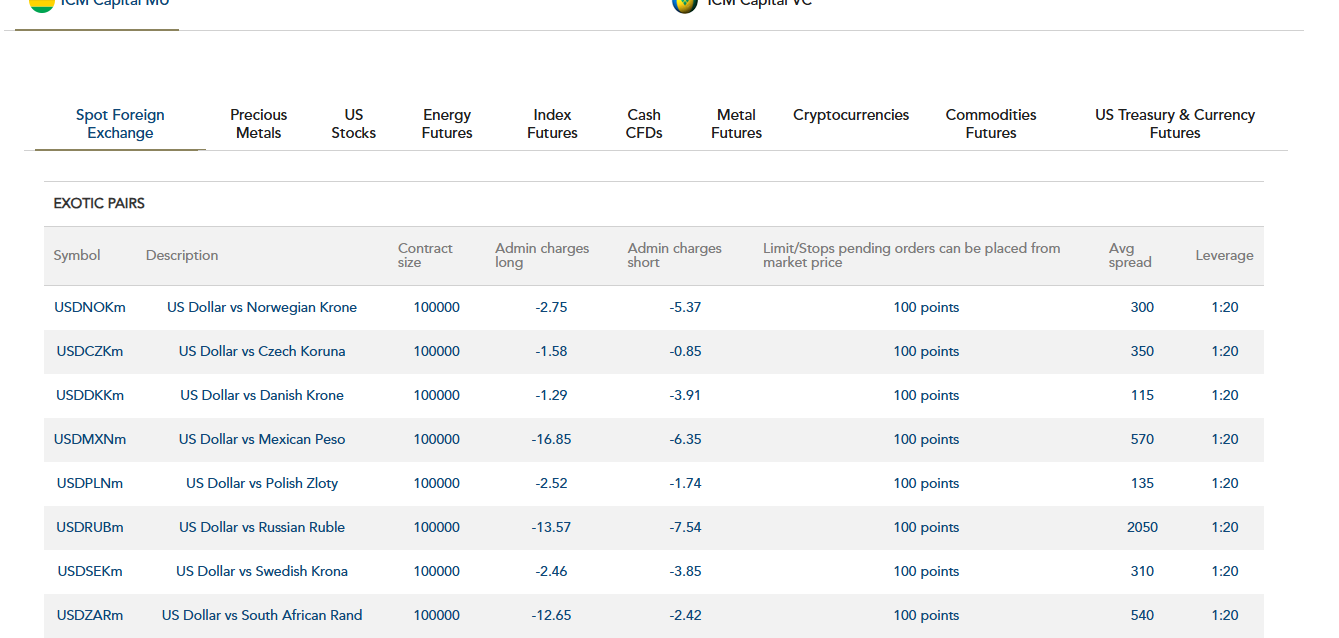The image size is (1339, 638).
Task: Click the ICM Capital MU flag icon
Action: pos(42,4)
